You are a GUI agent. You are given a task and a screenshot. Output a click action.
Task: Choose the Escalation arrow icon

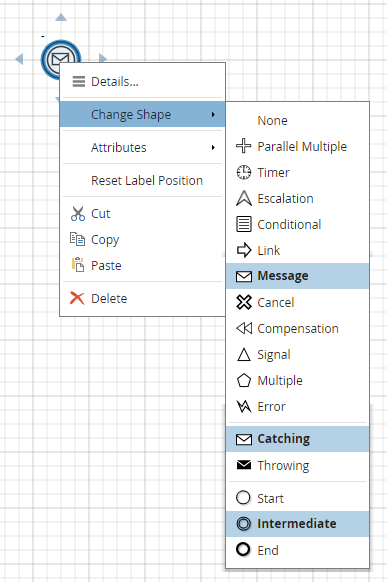243,198
